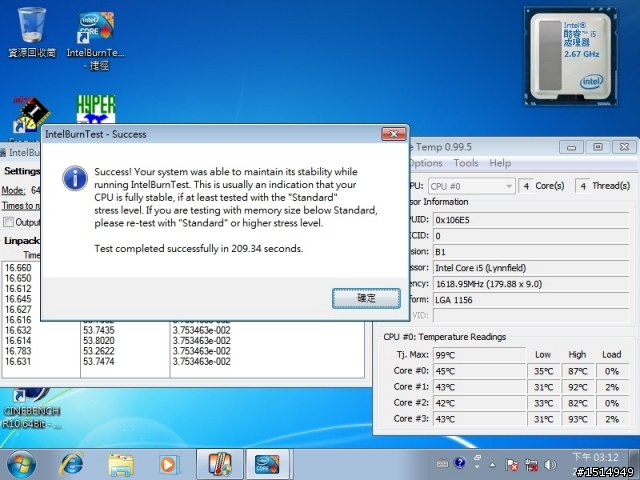The height and width of the screenshot is (480, 640).
Task: Click Core #1 load value 2%
Action: 611,387
